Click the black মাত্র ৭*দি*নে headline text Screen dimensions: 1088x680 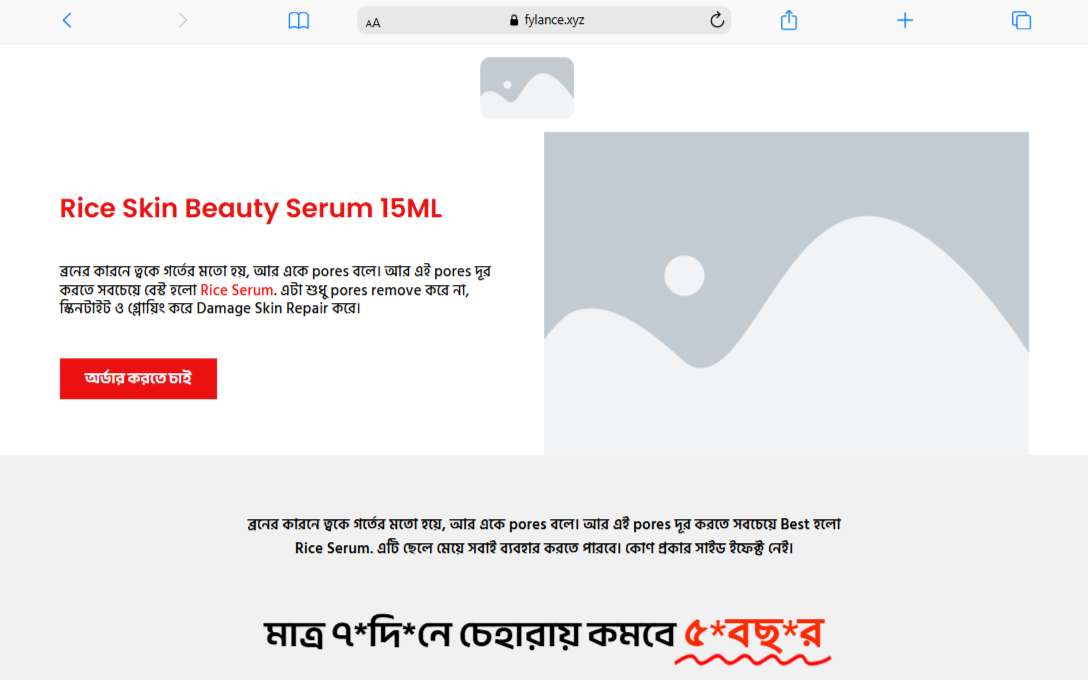[470, 634]
